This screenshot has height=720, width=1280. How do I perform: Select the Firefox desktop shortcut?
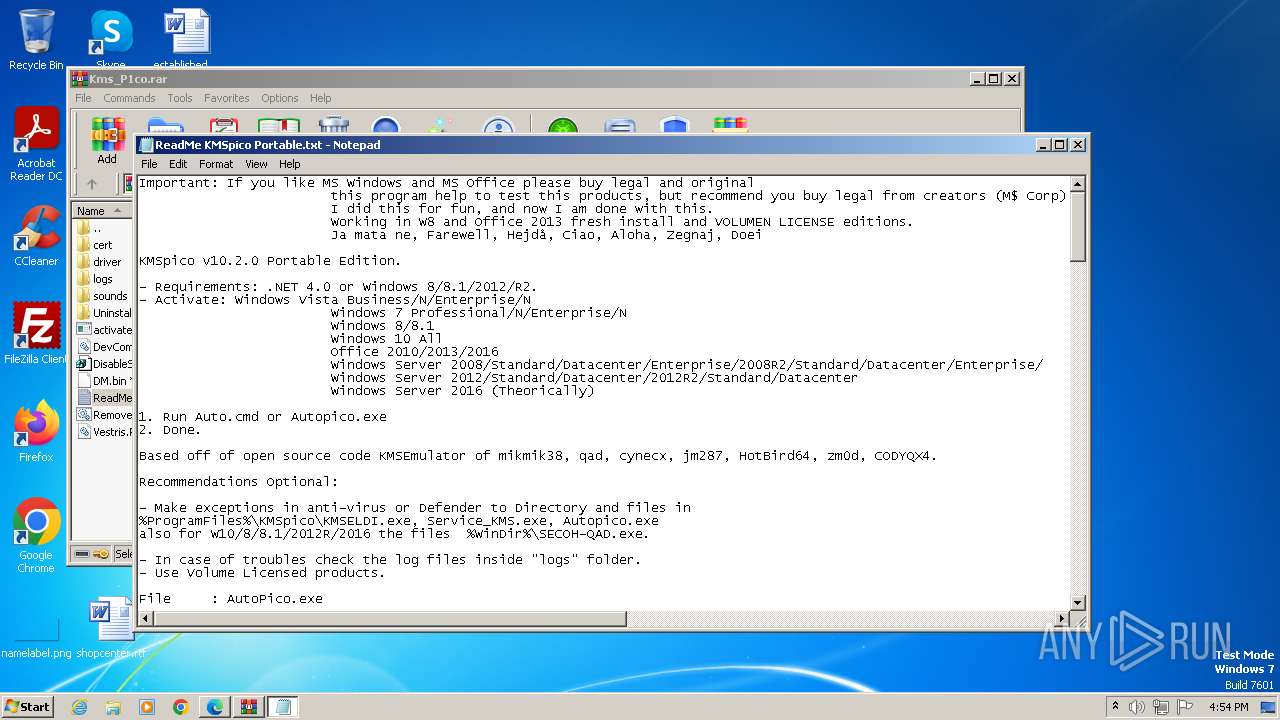tap(36, 431)
